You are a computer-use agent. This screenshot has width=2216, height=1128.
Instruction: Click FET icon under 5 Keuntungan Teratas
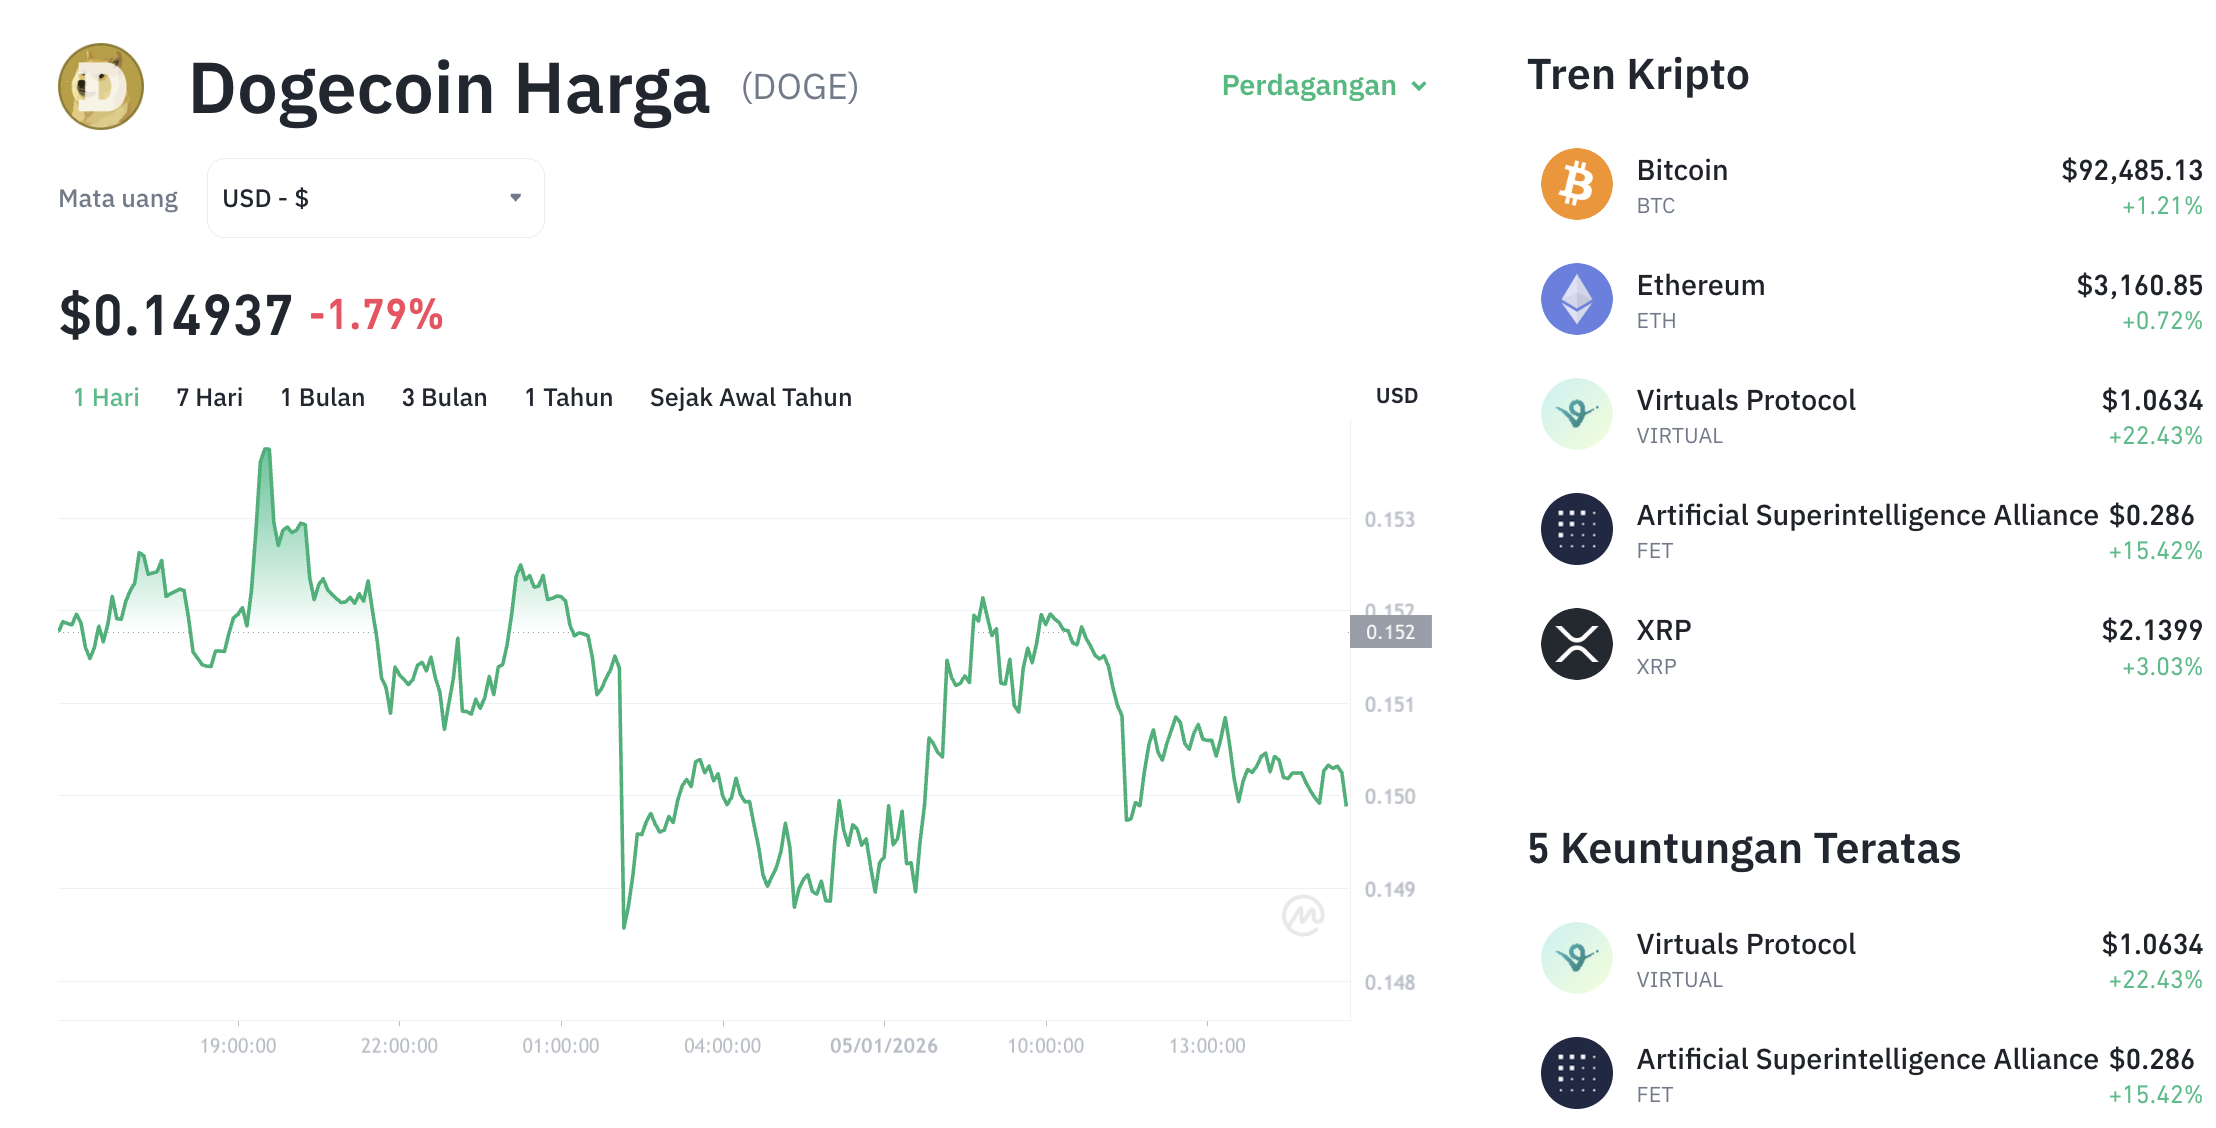[x=1576, y=1073]
